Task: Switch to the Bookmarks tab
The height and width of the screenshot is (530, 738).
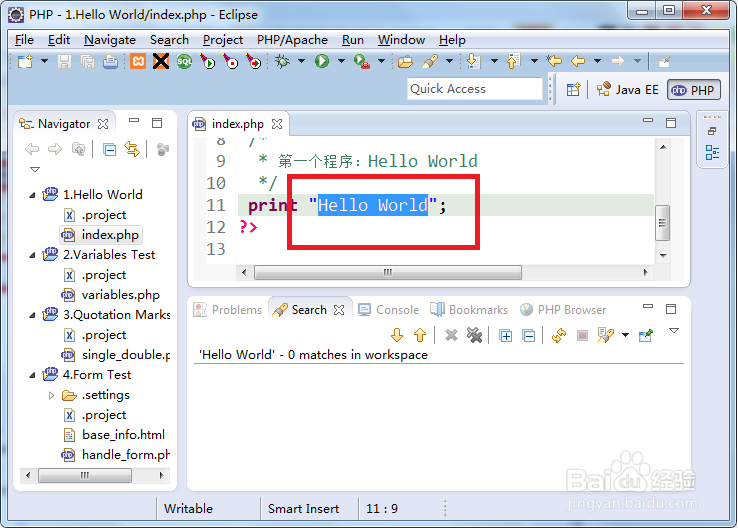Action: 469,310
